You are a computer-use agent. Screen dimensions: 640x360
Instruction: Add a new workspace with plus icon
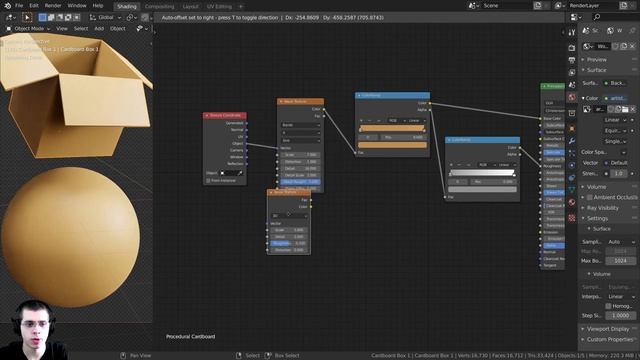pos(240,7)
